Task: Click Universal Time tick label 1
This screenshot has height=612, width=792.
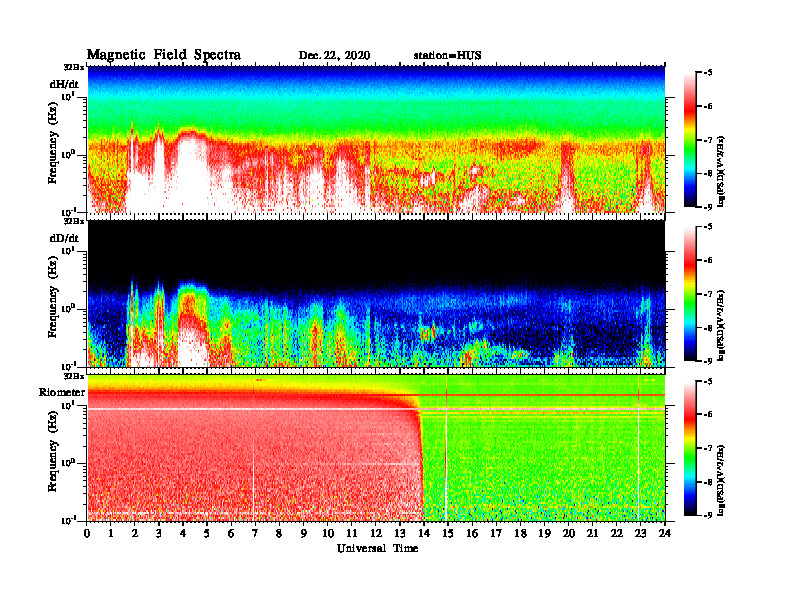Action: [111, 533]
